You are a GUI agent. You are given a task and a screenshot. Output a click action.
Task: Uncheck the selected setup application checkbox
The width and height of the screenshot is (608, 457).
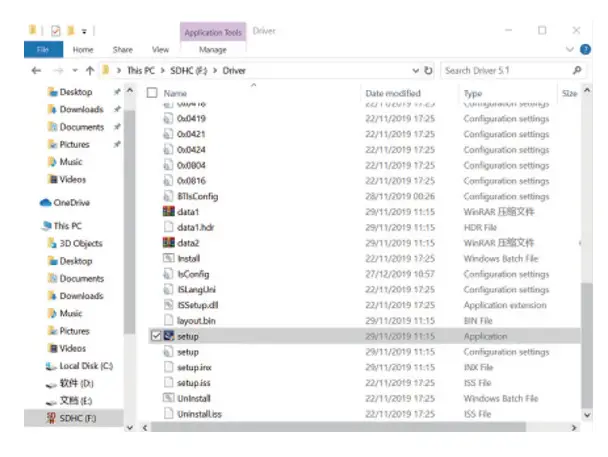[x=156, y=336]
